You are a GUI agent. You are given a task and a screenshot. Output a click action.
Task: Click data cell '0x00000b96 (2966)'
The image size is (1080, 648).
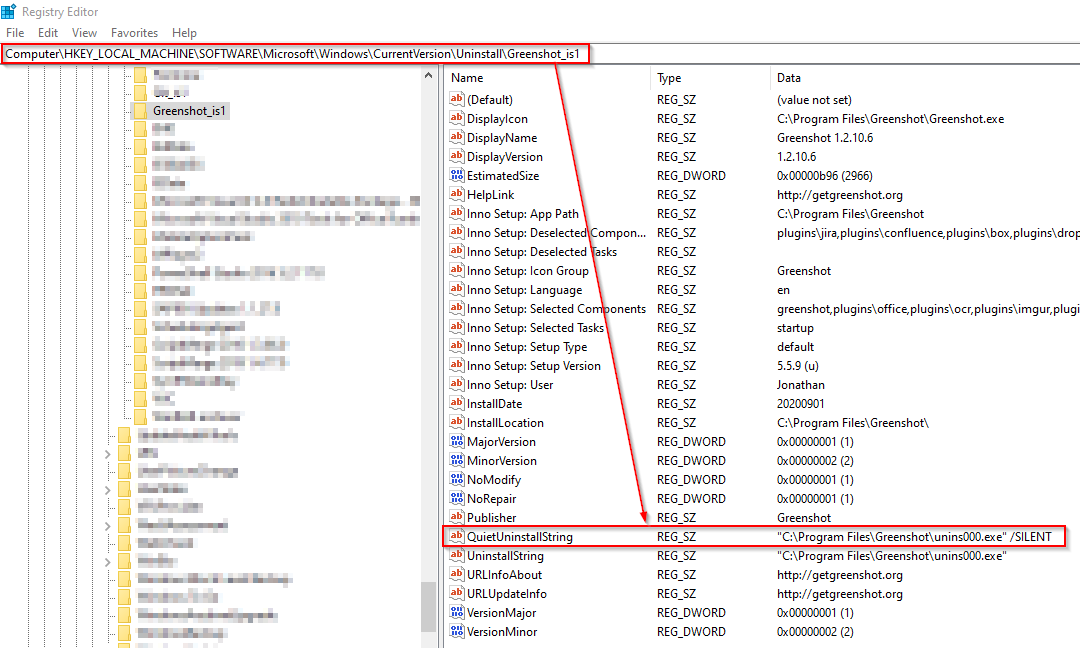(x=824, y=176)
